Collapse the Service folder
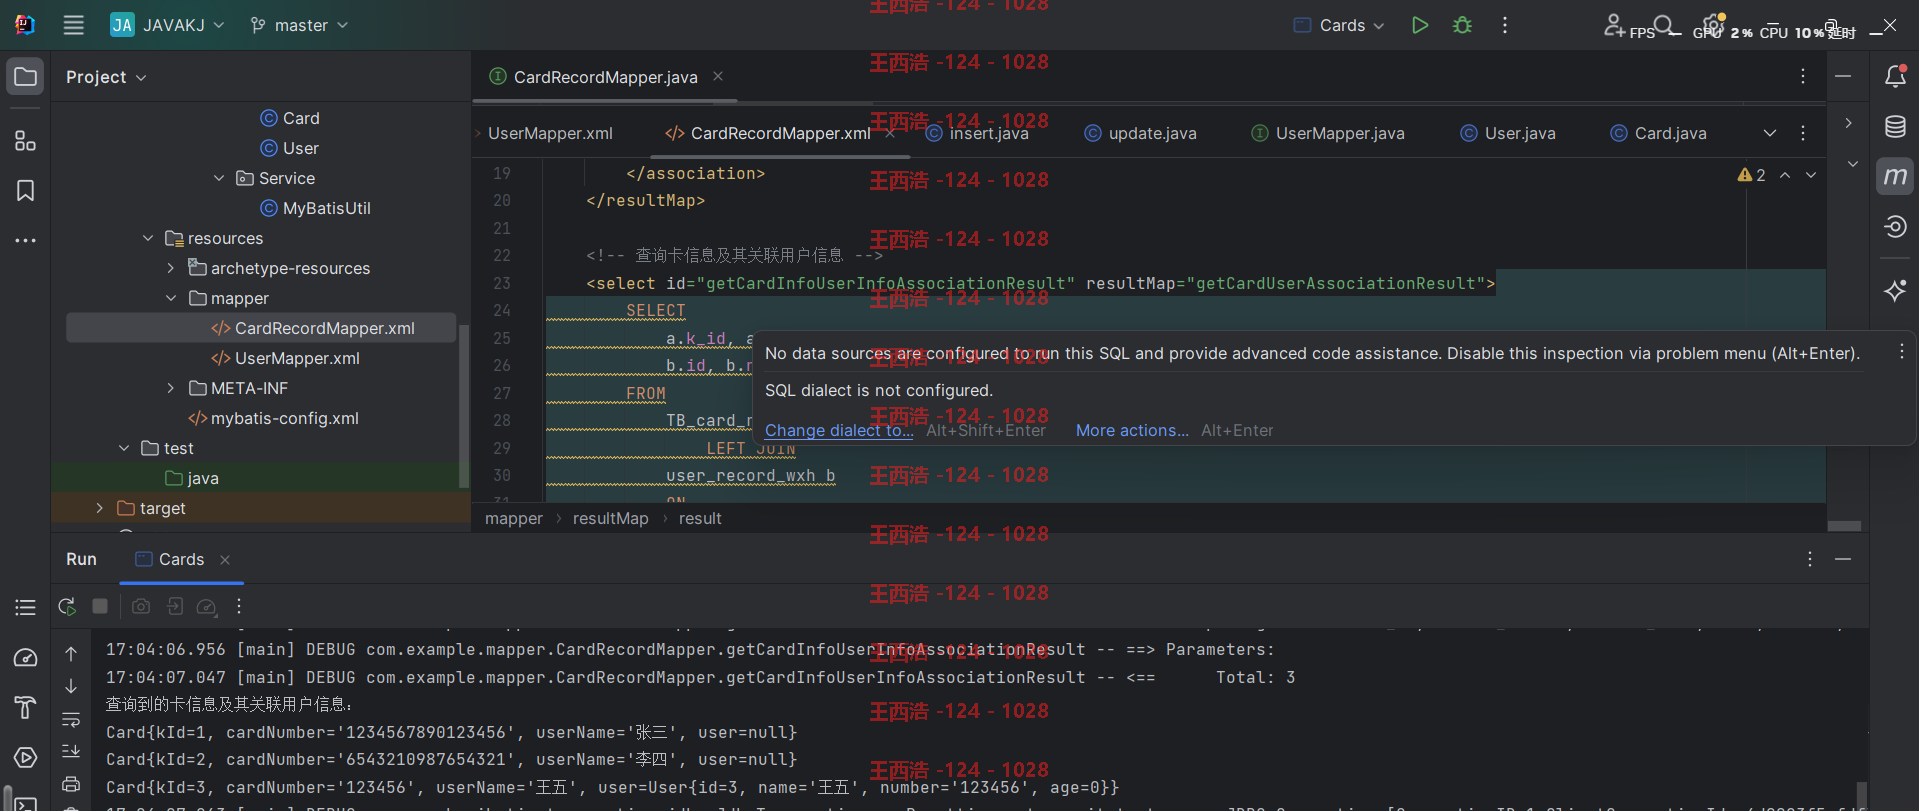The width and height of the screenshot is (1919, 811). click(x=219, y=178)
